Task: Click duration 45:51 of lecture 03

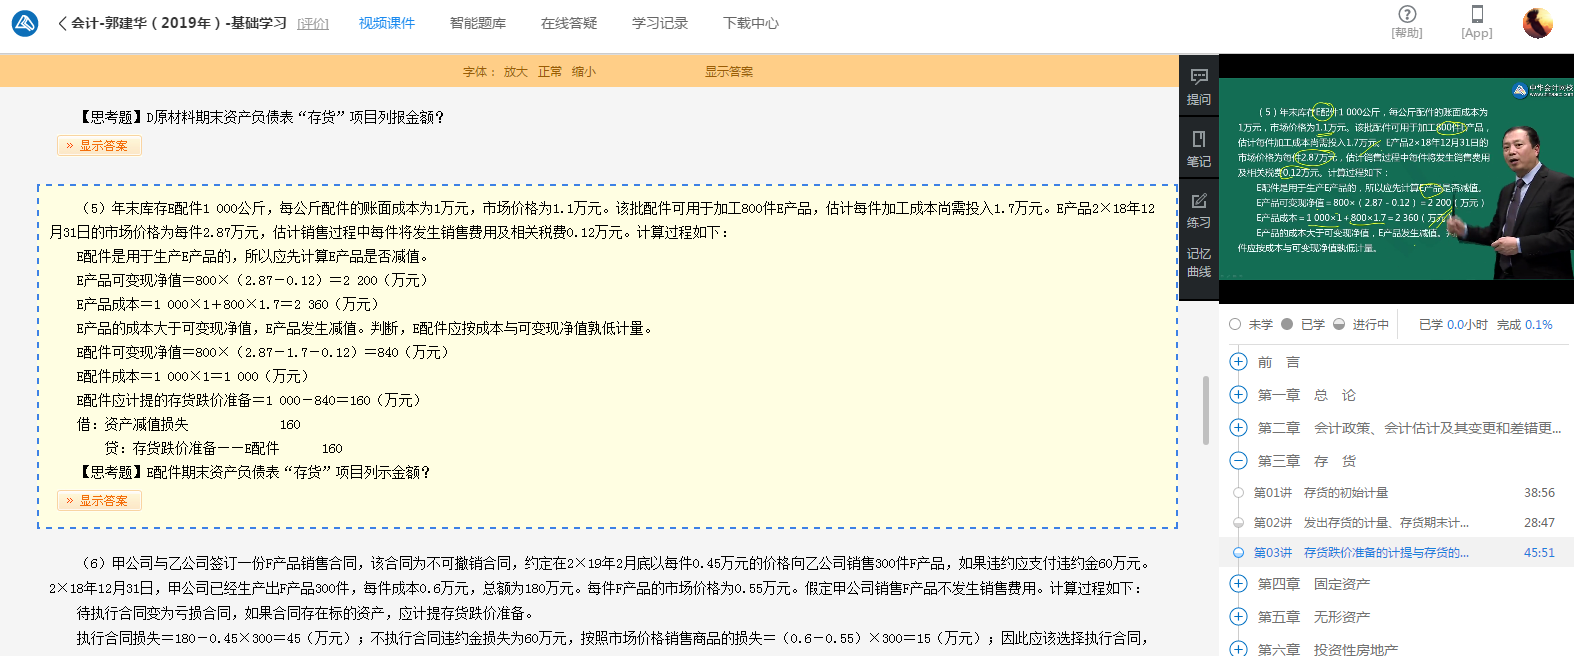Action: (x=1539, y=553)
